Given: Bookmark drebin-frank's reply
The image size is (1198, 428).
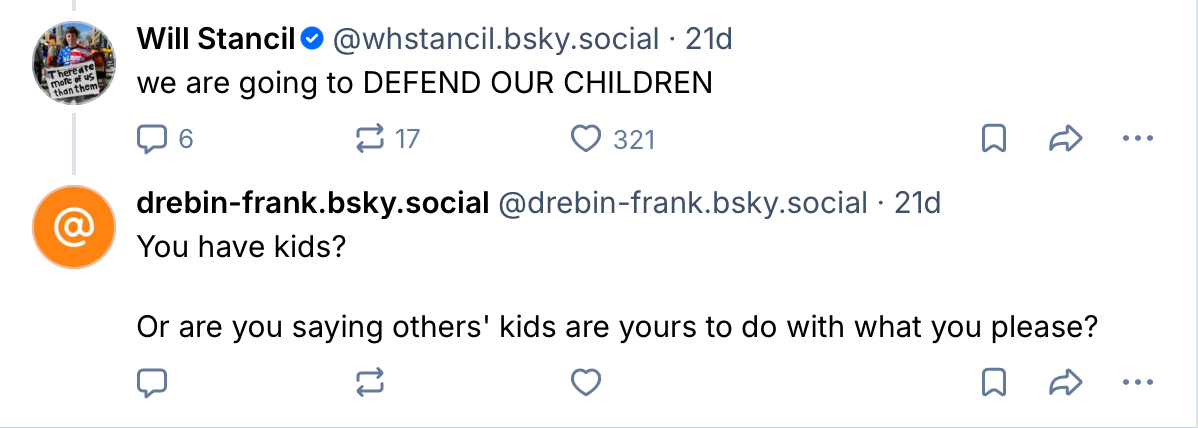Looking at the screenshot, I should (x=993, y=381).
